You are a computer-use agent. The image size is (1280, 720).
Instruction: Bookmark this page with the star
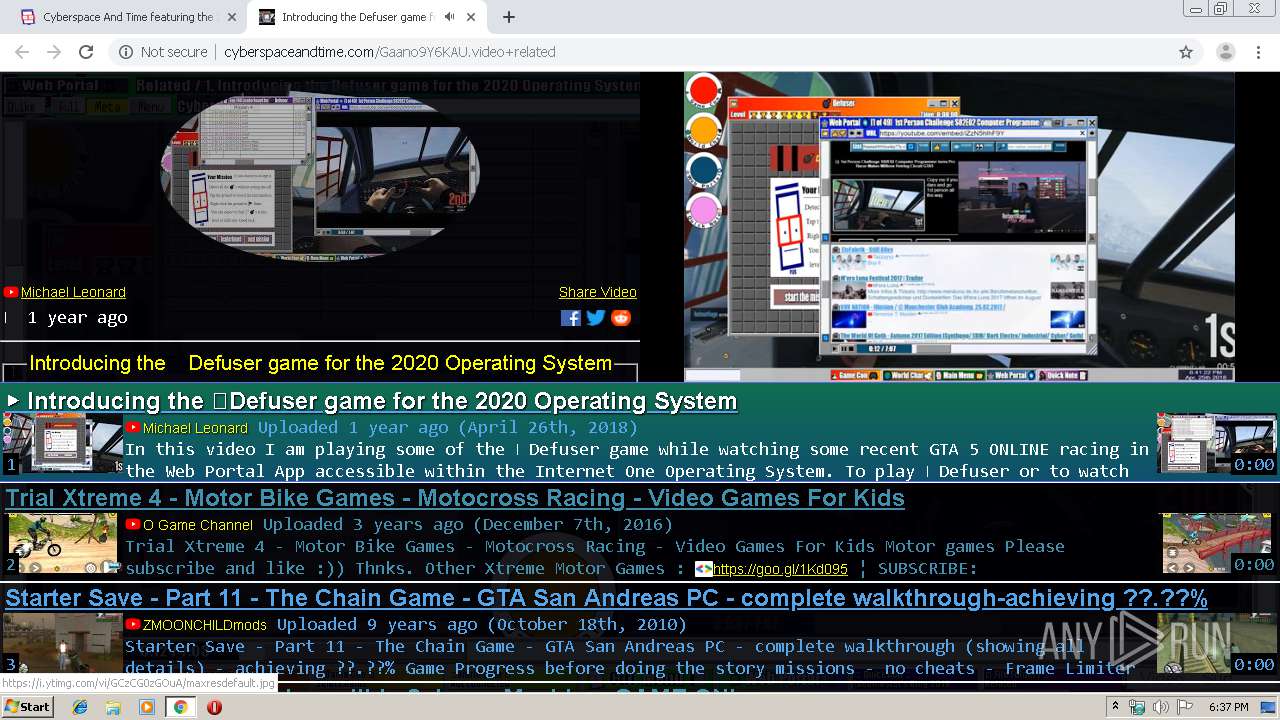coord(1186,52)
